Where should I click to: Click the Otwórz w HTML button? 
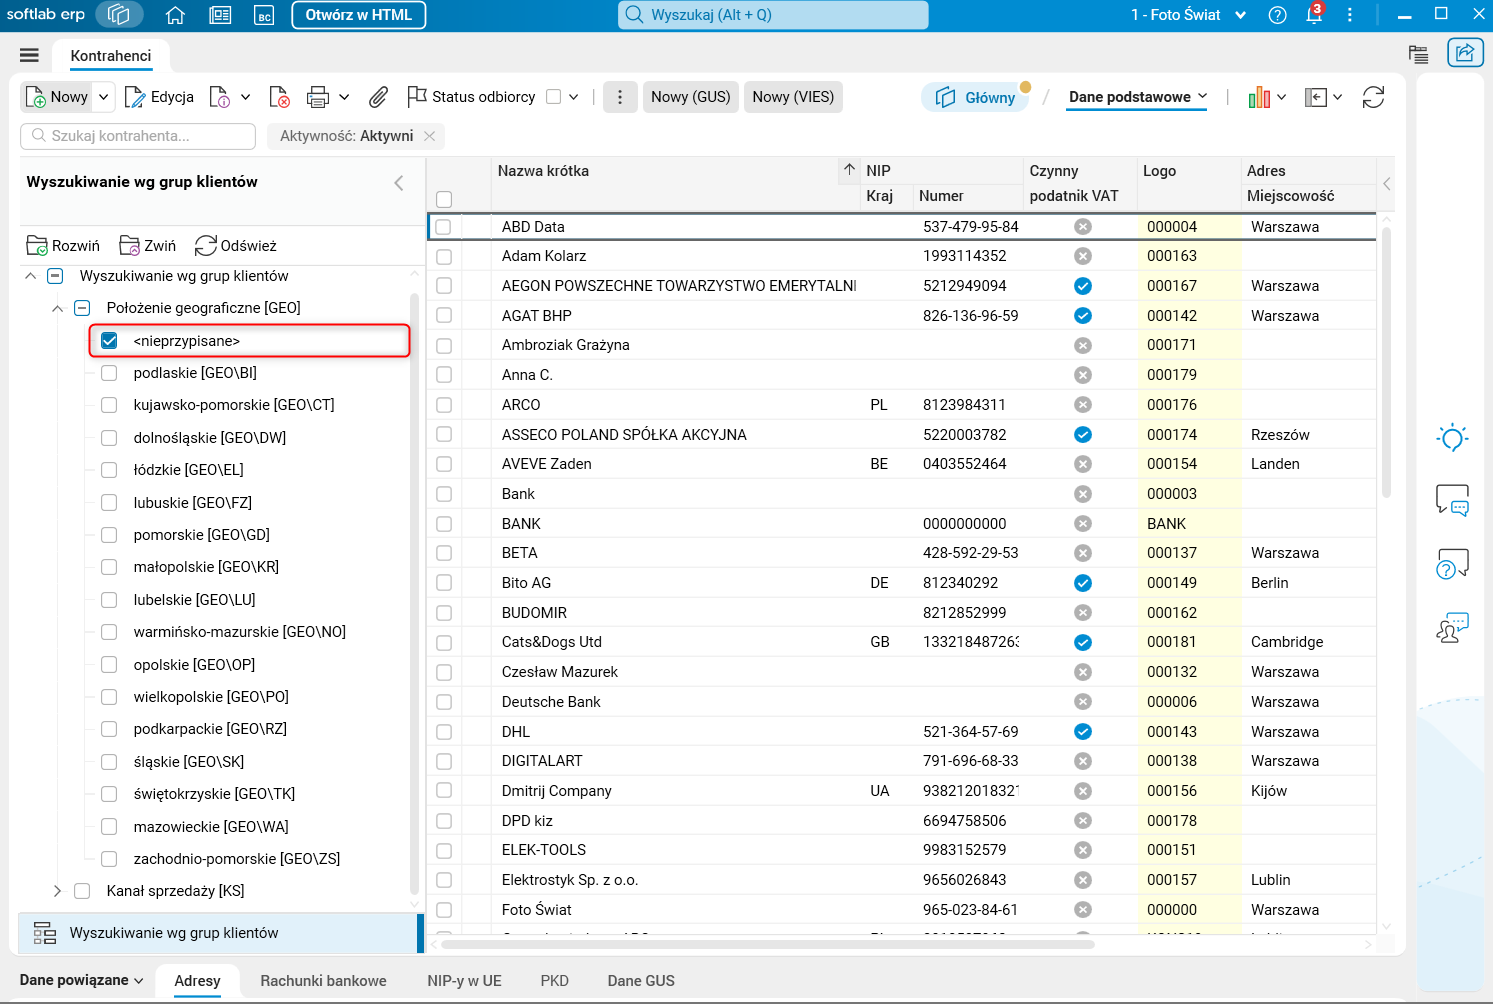pyautogui.click(x=358, y=15)
